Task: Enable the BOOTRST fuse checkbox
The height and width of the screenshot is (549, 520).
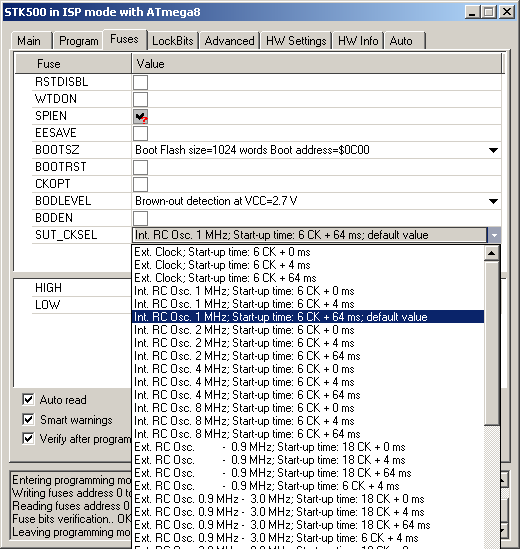Action: tap(140, 167)
